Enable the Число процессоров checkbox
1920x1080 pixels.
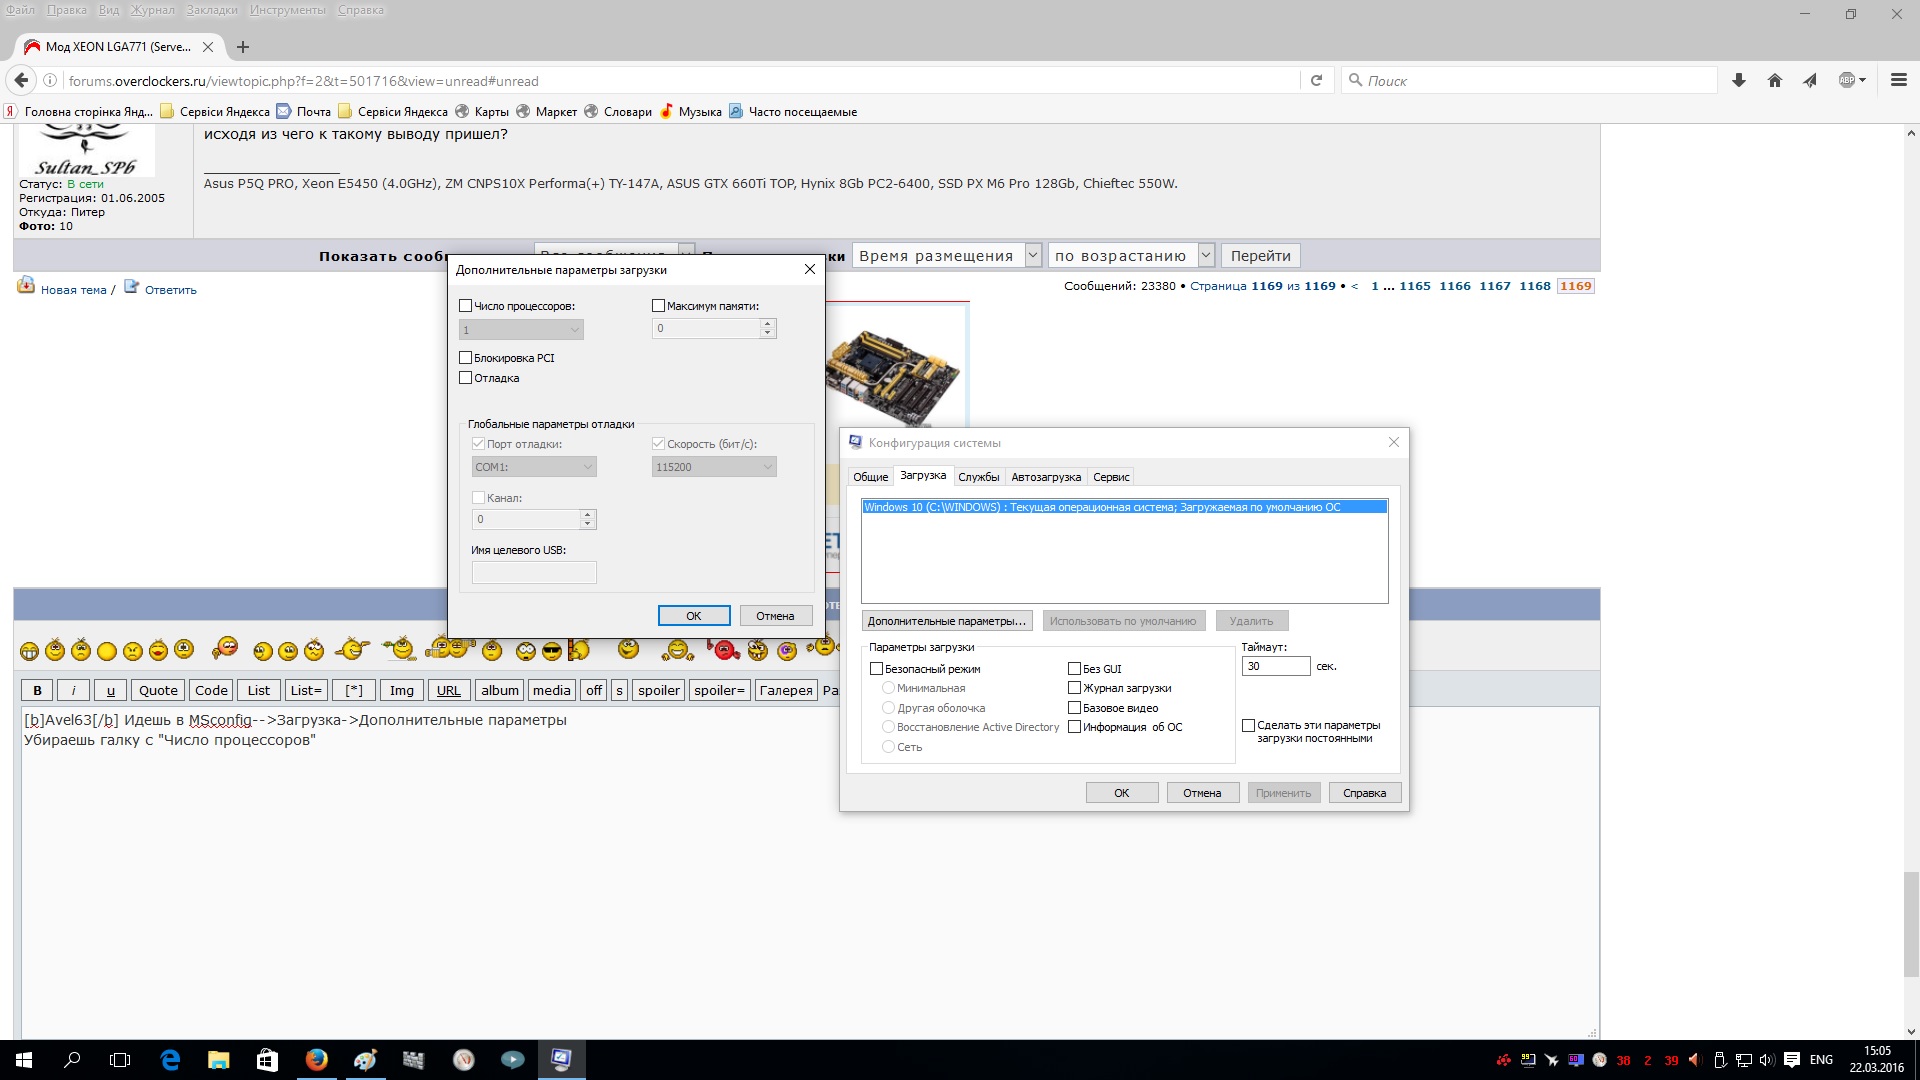tap(465, 306)
